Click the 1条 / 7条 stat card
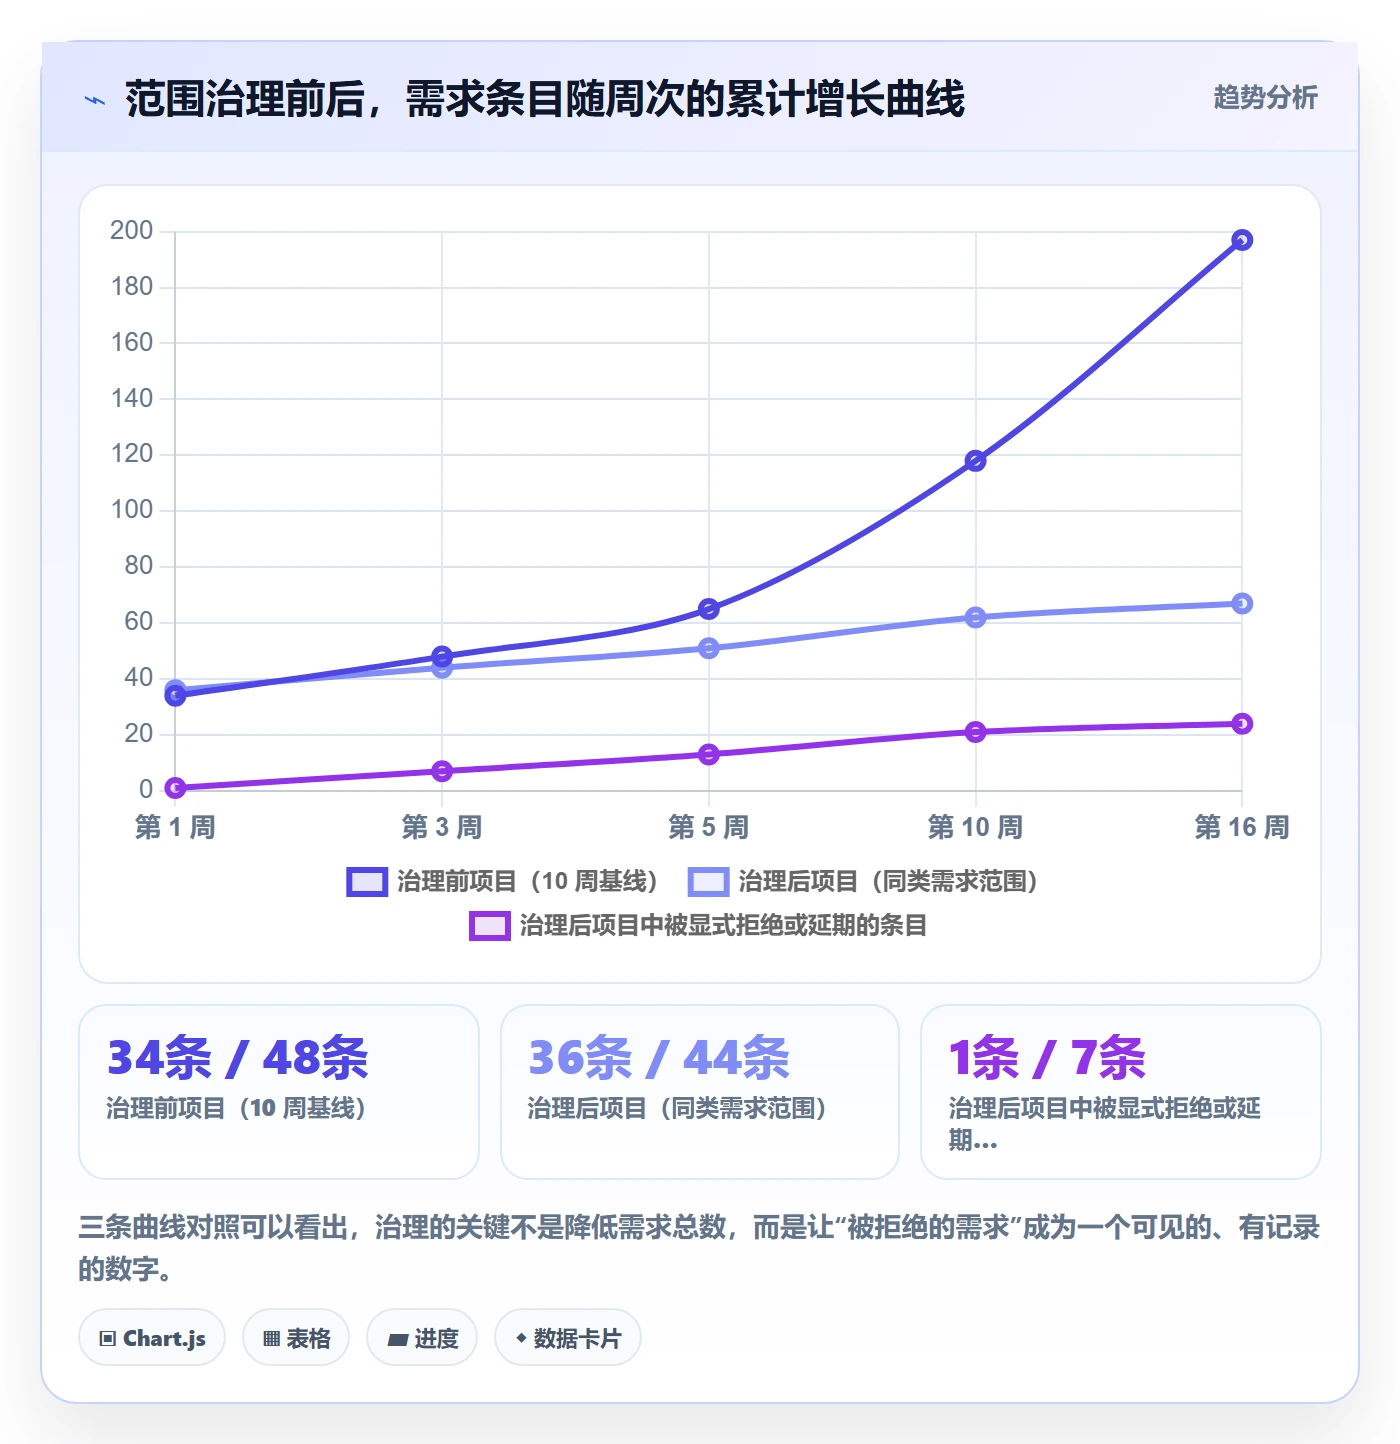The height and width of the screenshot is (1444, 1400). [1121, 1092]
